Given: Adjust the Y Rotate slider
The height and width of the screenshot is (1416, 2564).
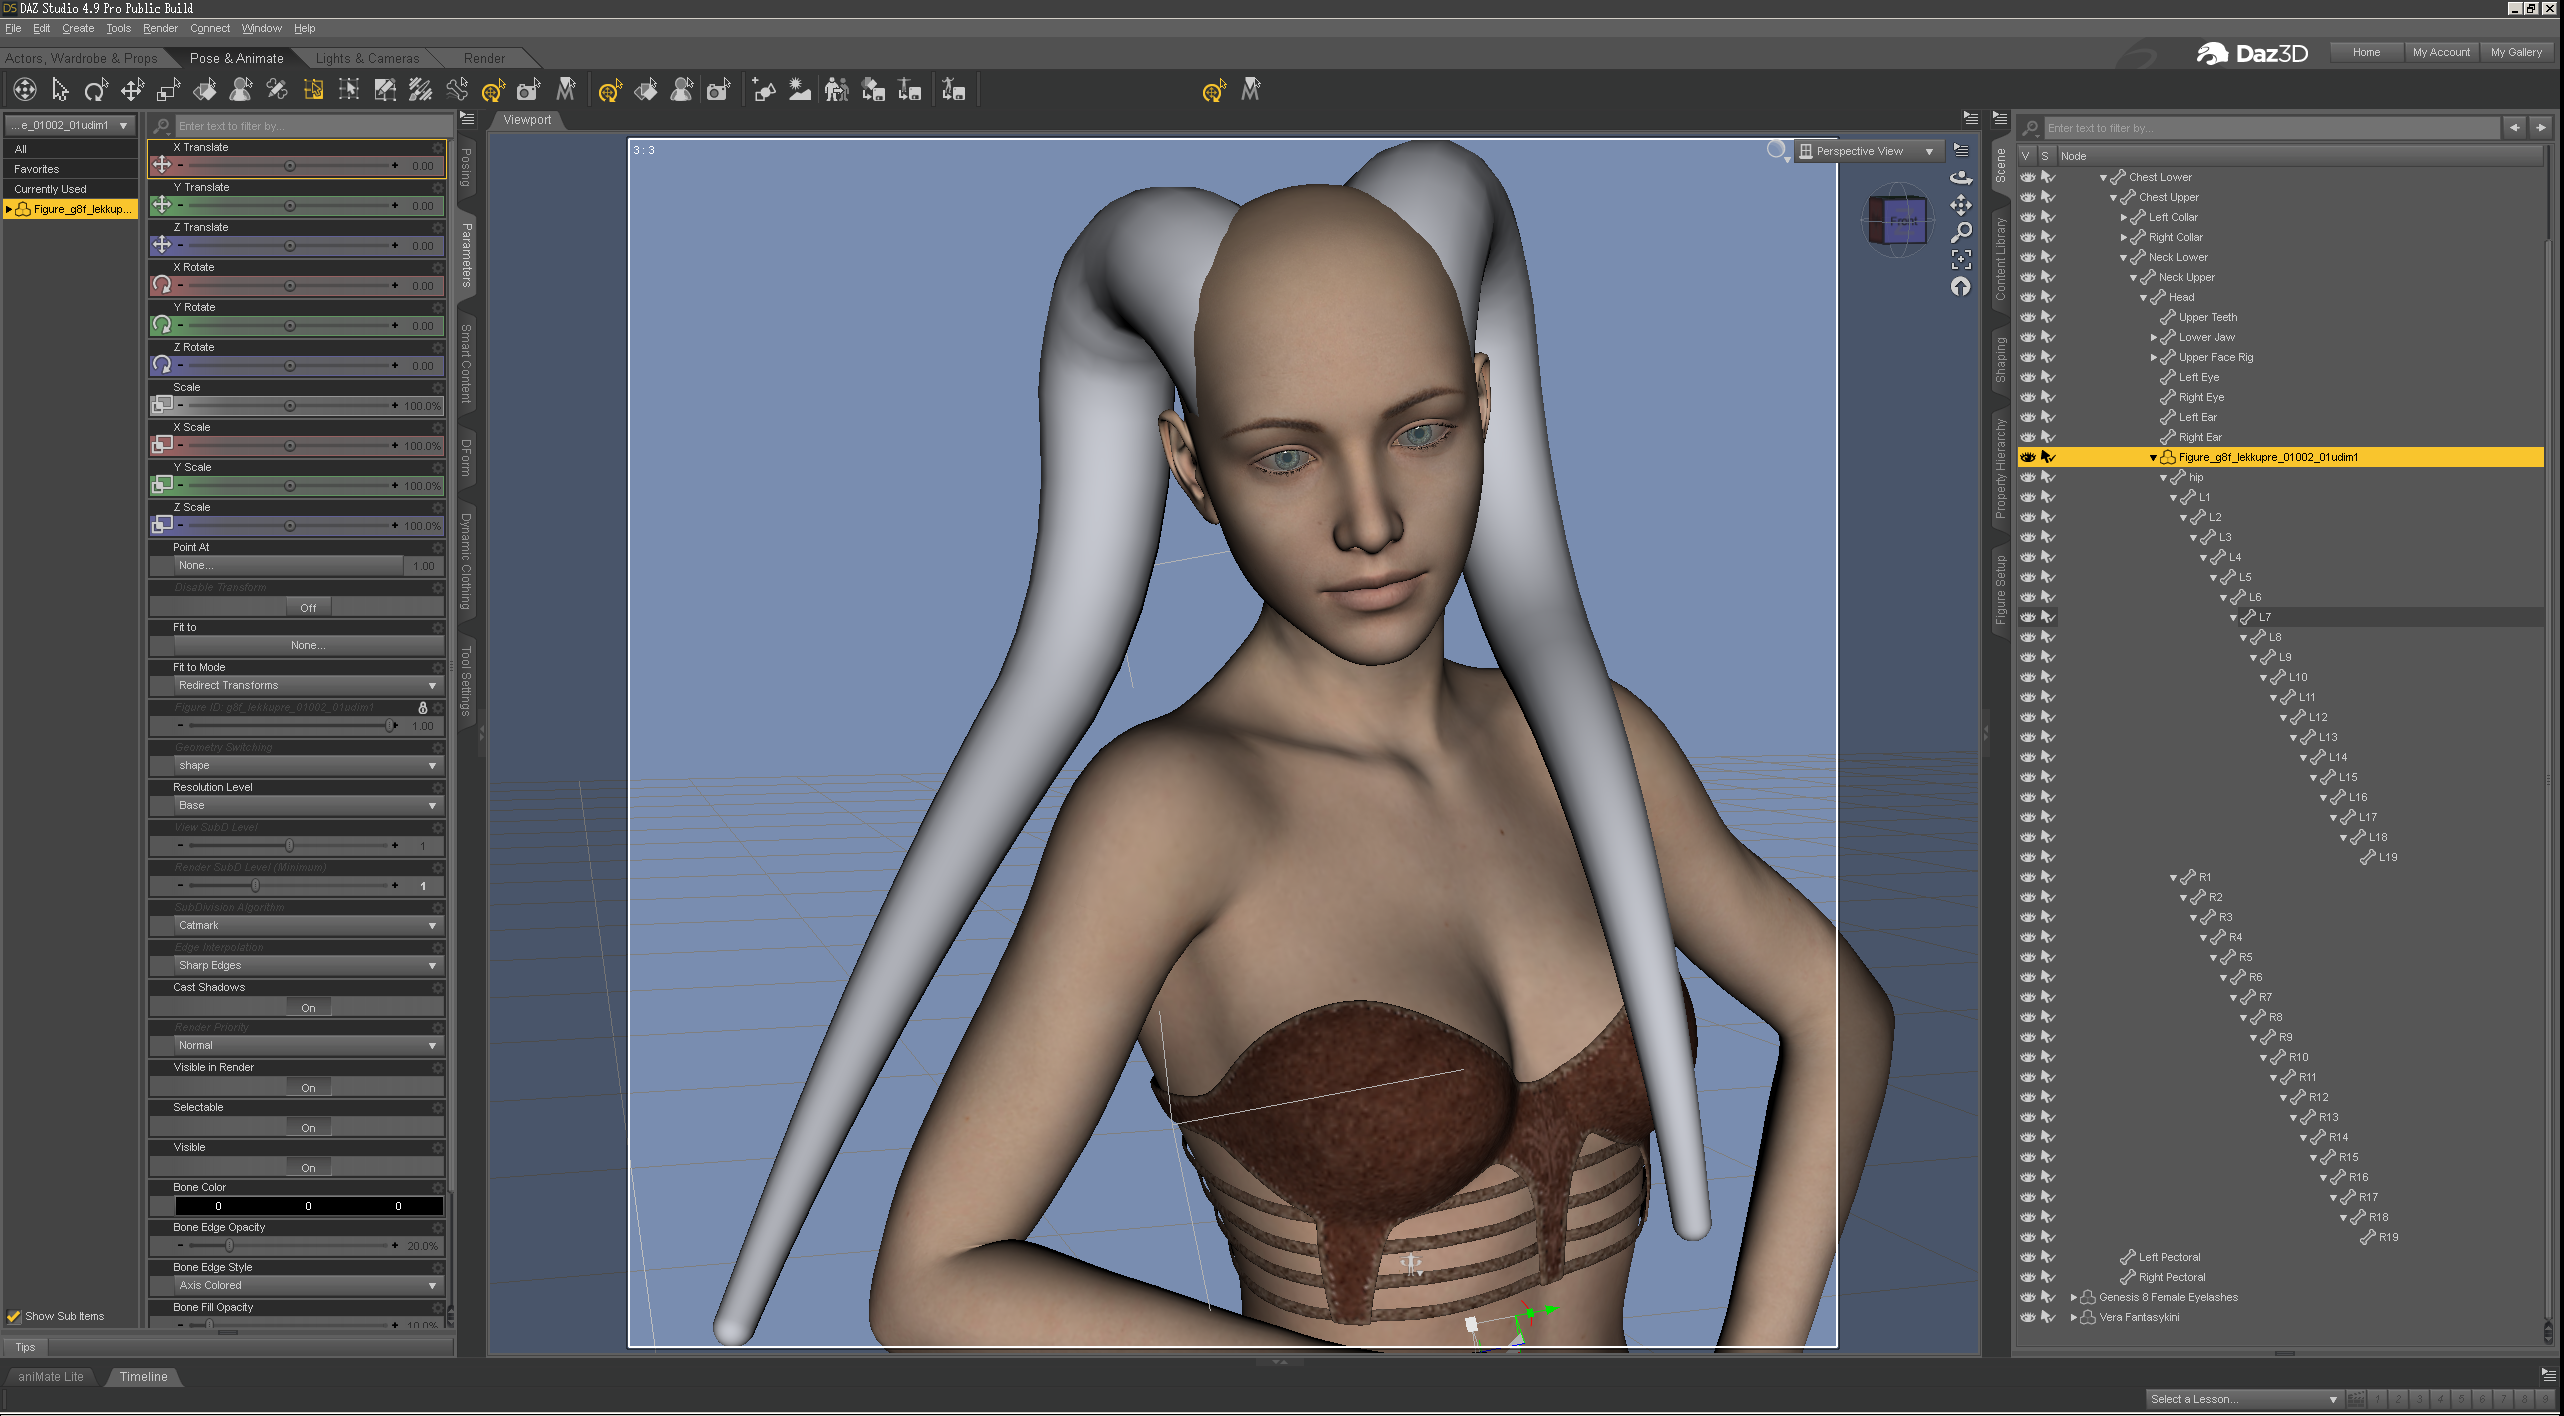Looking at the screenshot, I should point(289,325).
